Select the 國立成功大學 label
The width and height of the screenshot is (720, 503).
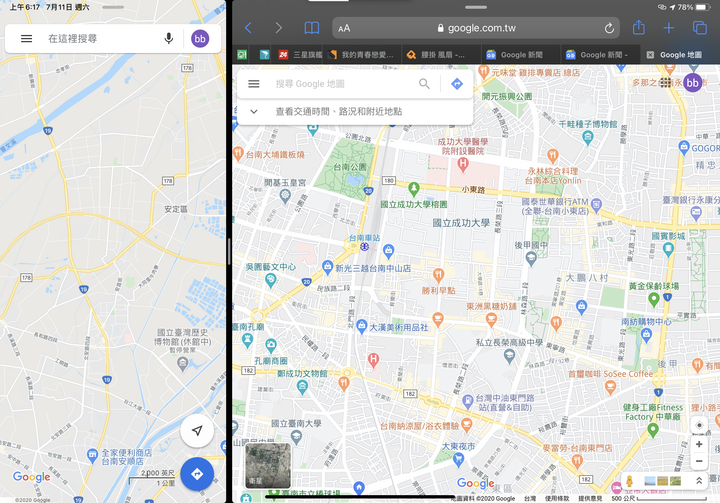point(461,223)
